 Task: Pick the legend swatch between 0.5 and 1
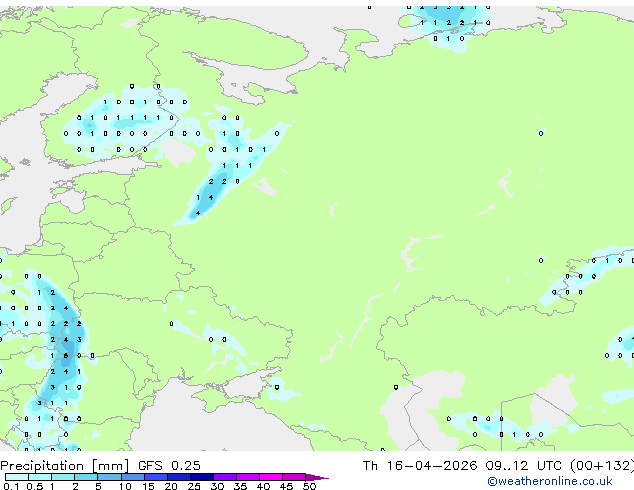[40, 477]
